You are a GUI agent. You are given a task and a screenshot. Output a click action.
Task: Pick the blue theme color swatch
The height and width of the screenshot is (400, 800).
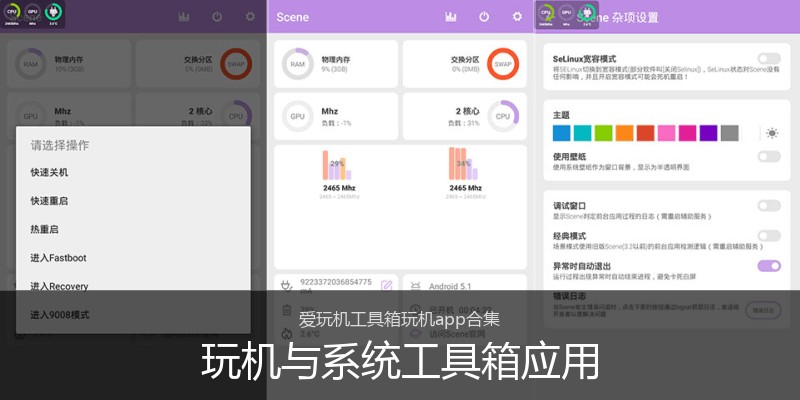pyautogui.click(x=562, y=133)
